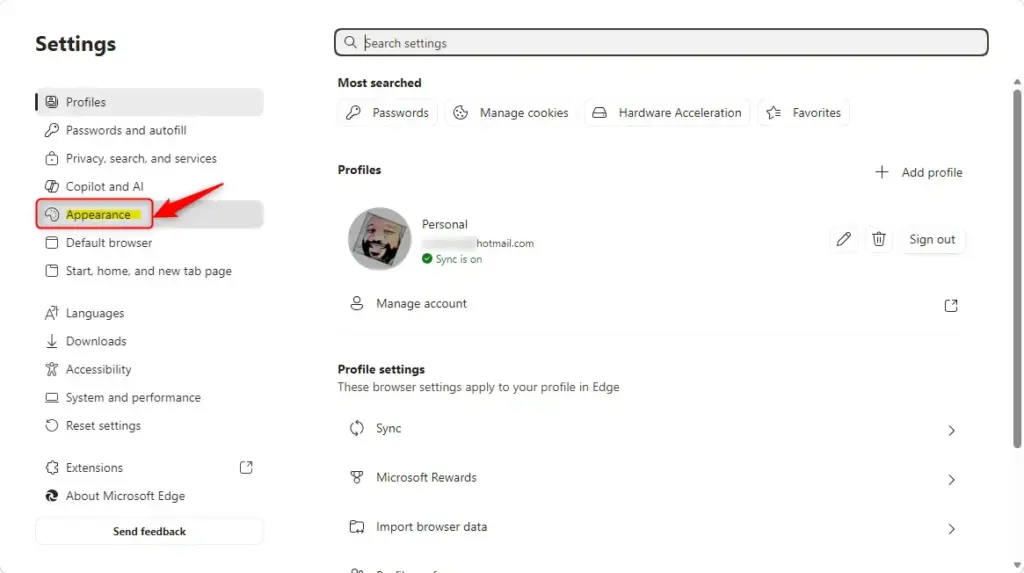Select the Favorites most-searched chip label

(x=816, y=112)
